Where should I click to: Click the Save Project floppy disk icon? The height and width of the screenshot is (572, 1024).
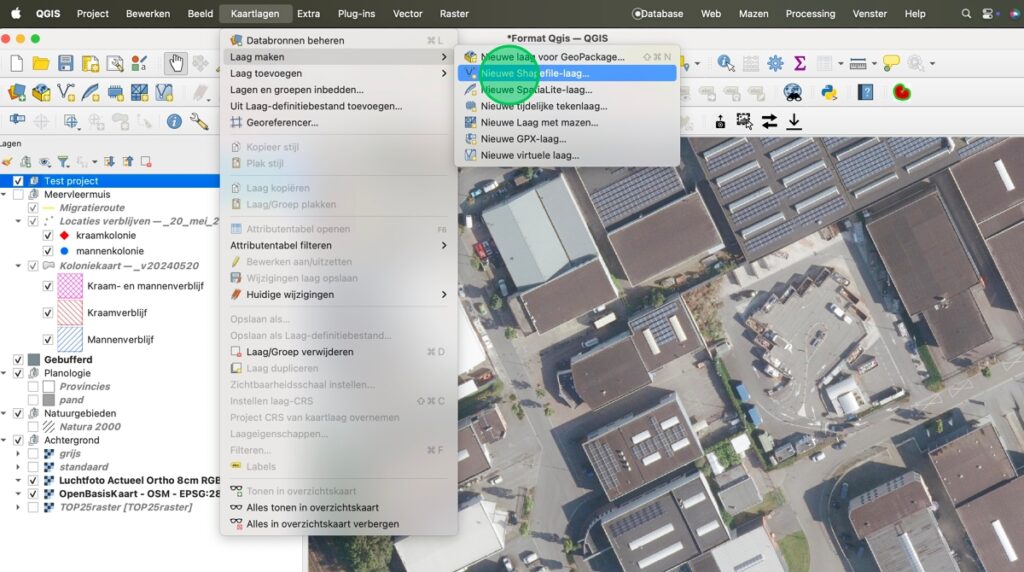(x=65, y=63)
